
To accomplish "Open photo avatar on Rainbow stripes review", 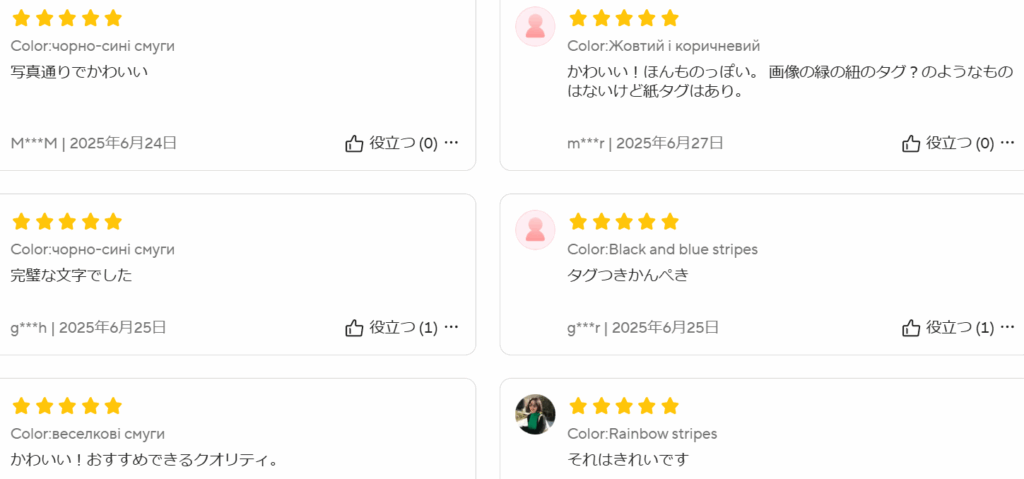I will [x=535, y=414].
